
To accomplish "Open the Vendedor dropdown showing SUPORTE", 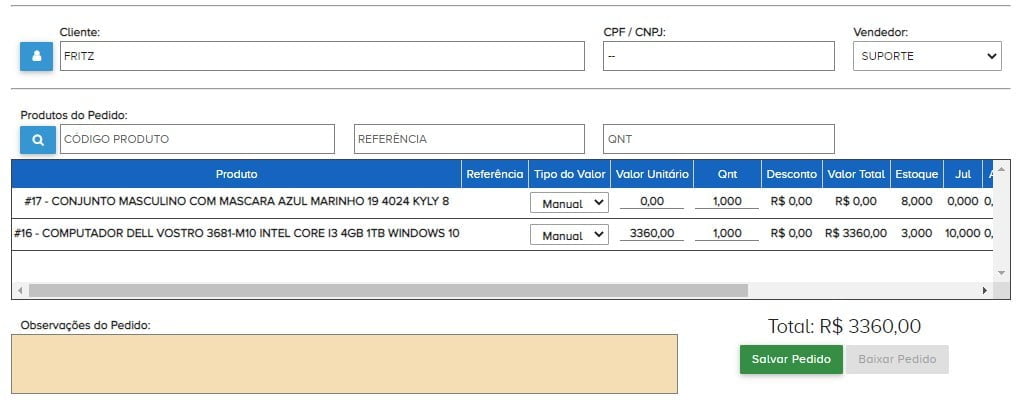I will (927, 56).
